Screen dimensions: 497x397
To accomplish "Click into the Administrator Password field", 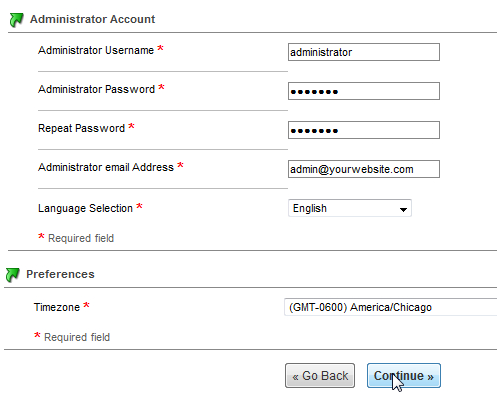I will 364,91.
